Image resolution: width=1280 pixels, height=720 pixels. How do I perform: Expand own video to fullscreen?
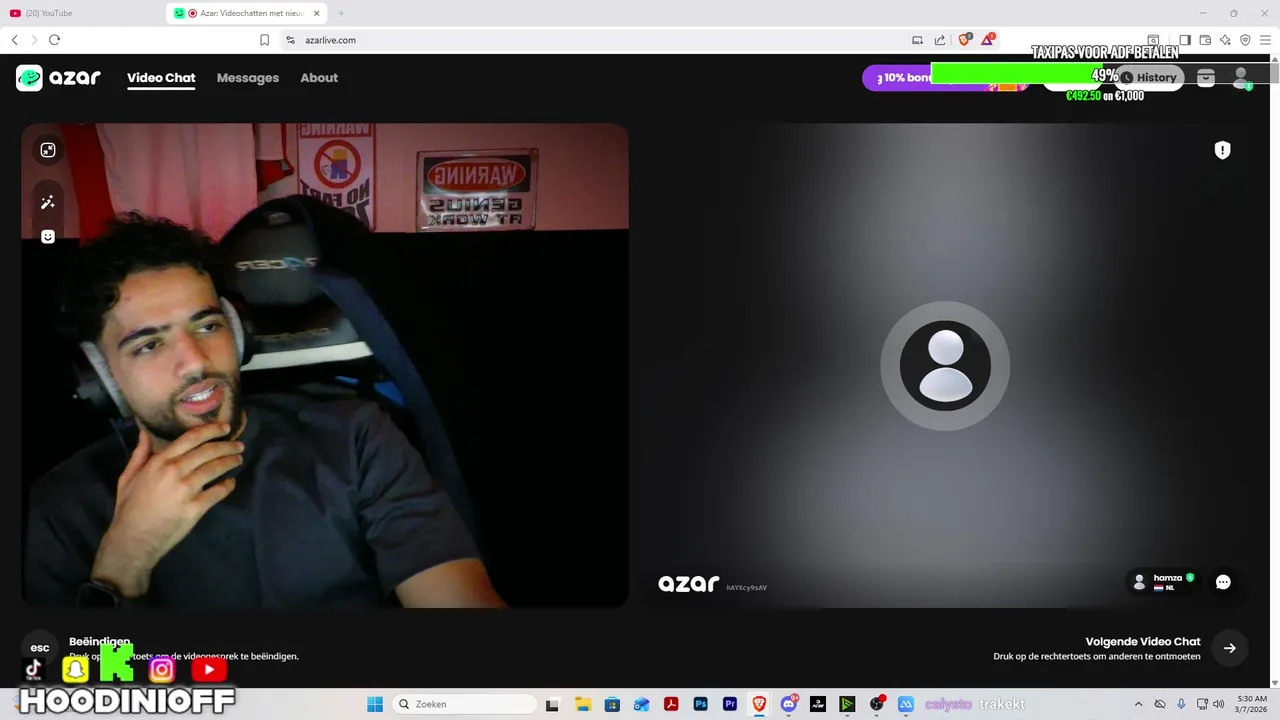coord(48,150)
